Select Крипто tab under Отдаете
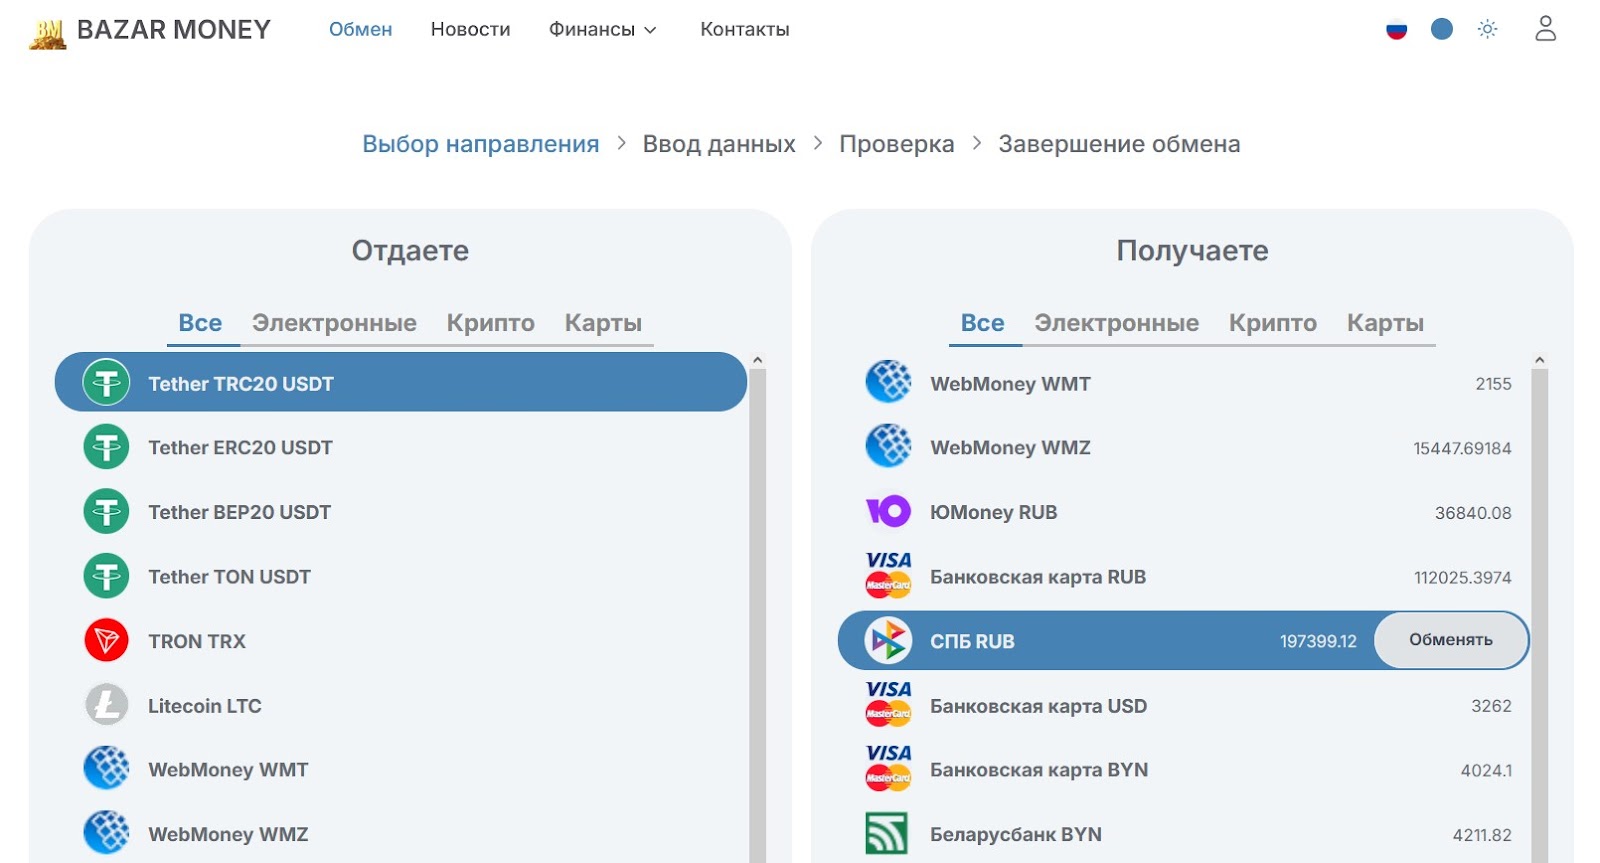Screen dimensions: 1600x863 490,323
